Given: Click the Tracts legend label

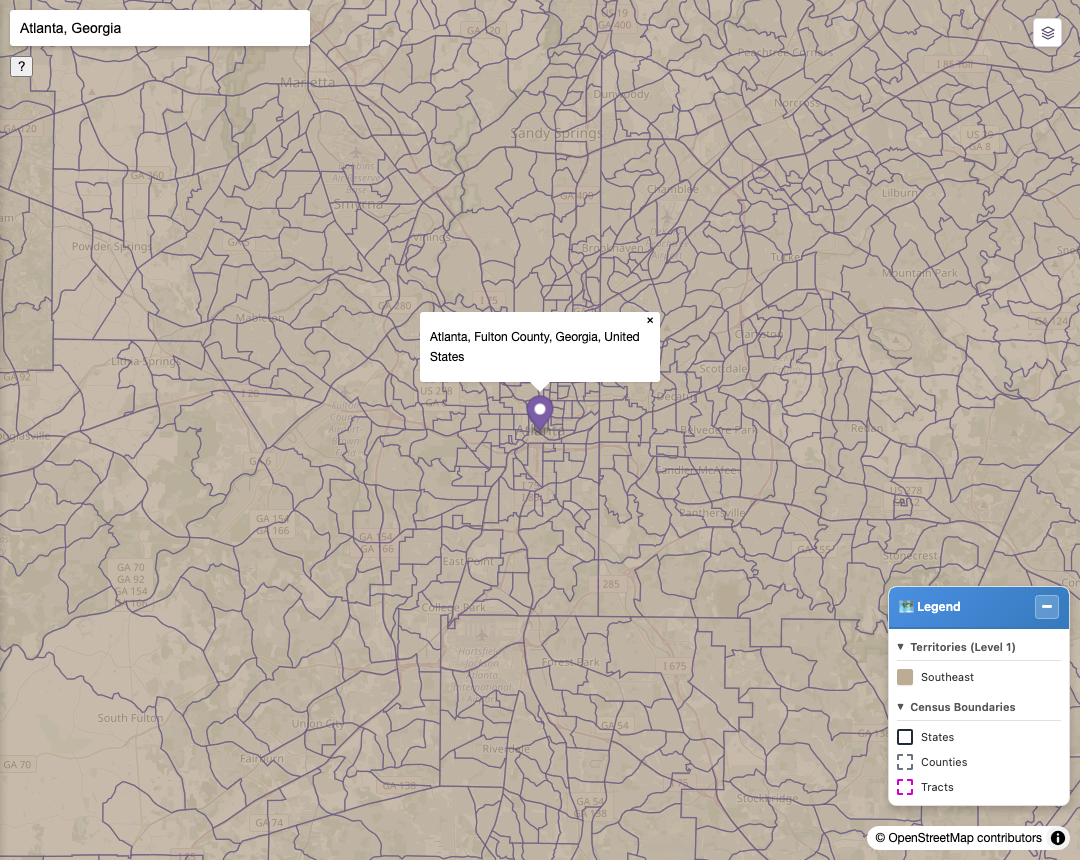Looking at the screenshot, I should click(937, 787).
